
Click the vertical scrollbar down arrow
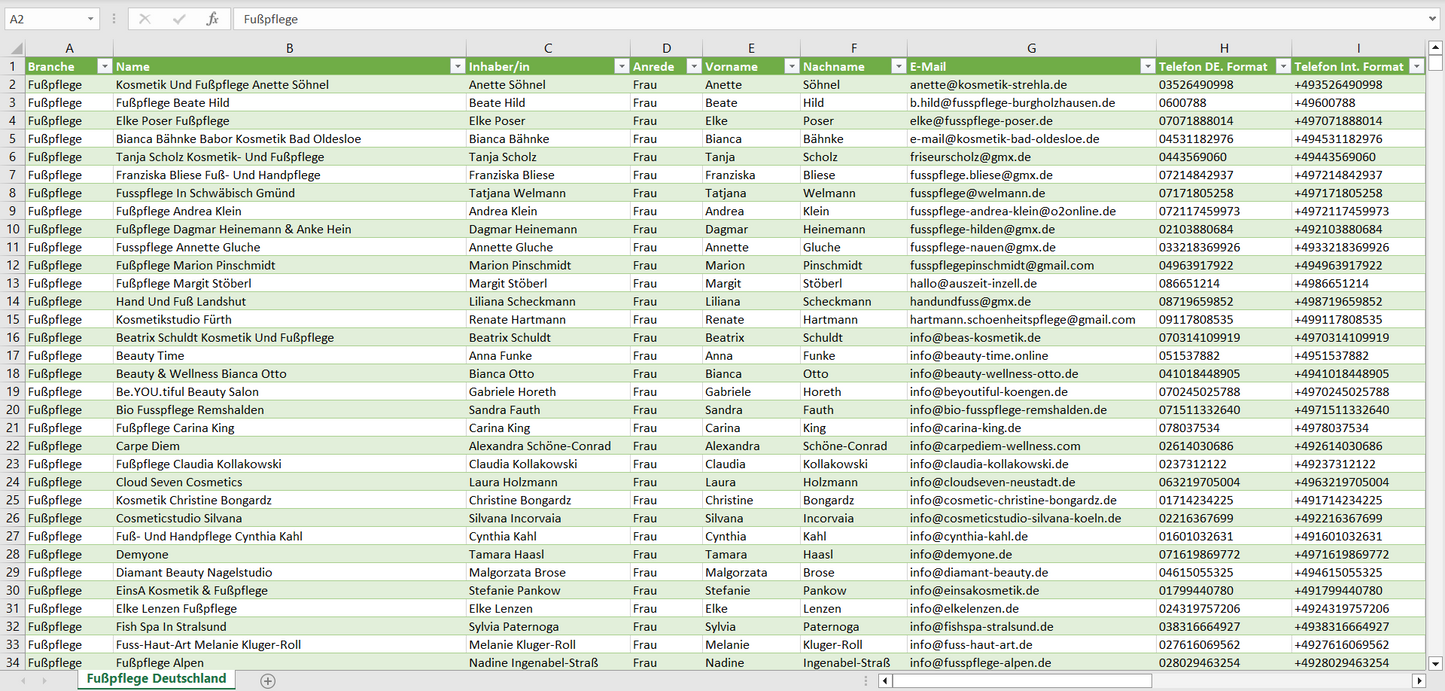tap(1436, 662)
